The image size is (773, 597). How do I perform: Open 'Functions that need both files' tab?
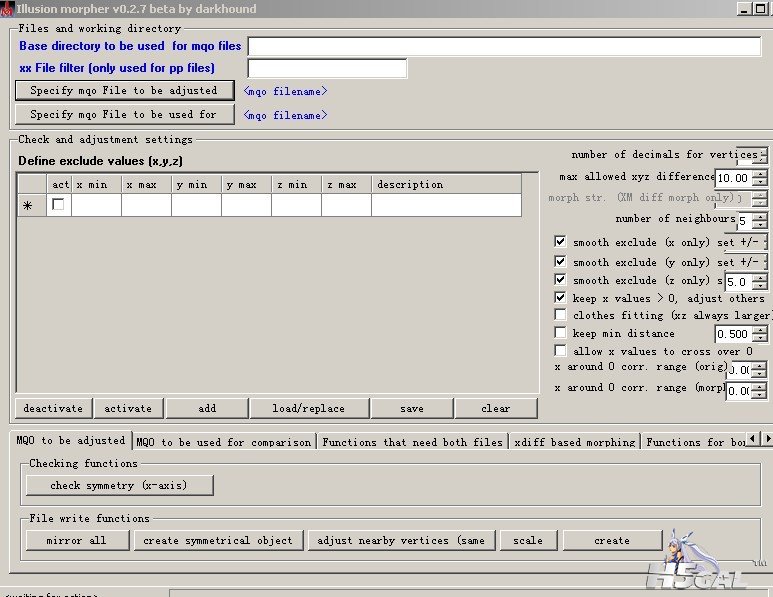point(412,441)
